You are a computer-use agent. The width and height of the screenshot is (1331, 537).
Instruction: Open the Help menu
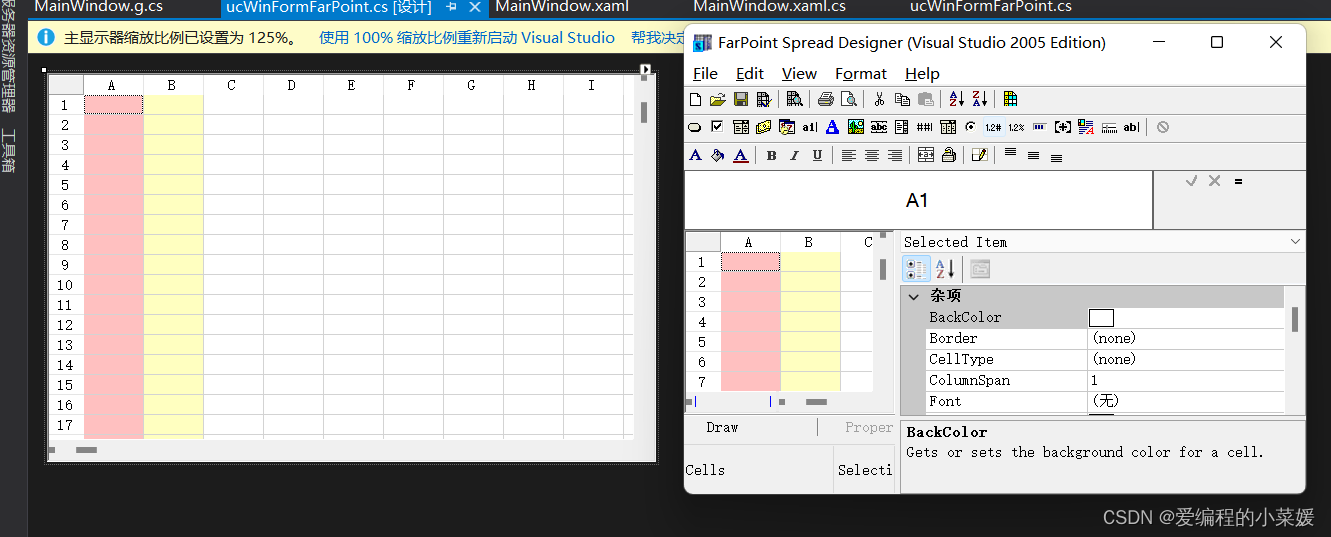[922, 73]
